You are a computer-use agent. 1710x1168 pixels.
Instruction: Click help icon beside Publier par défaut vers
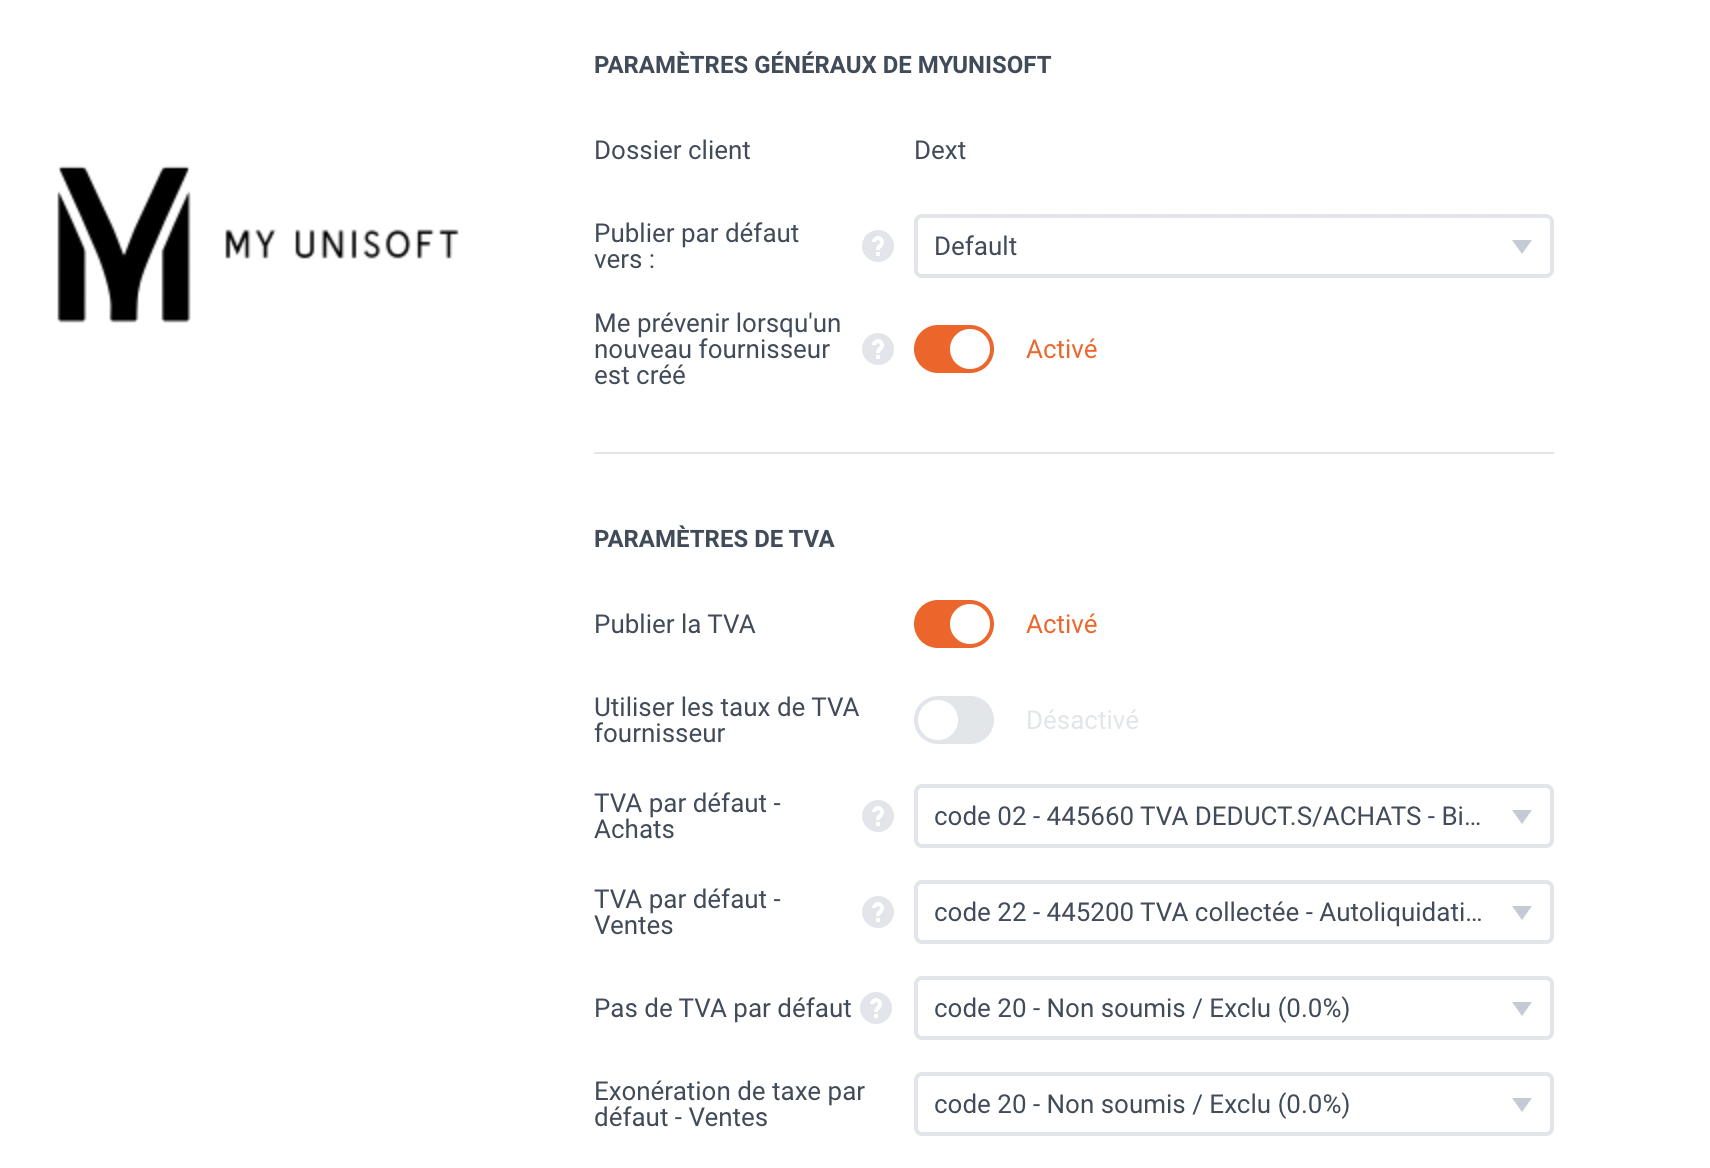pos(878,246)
